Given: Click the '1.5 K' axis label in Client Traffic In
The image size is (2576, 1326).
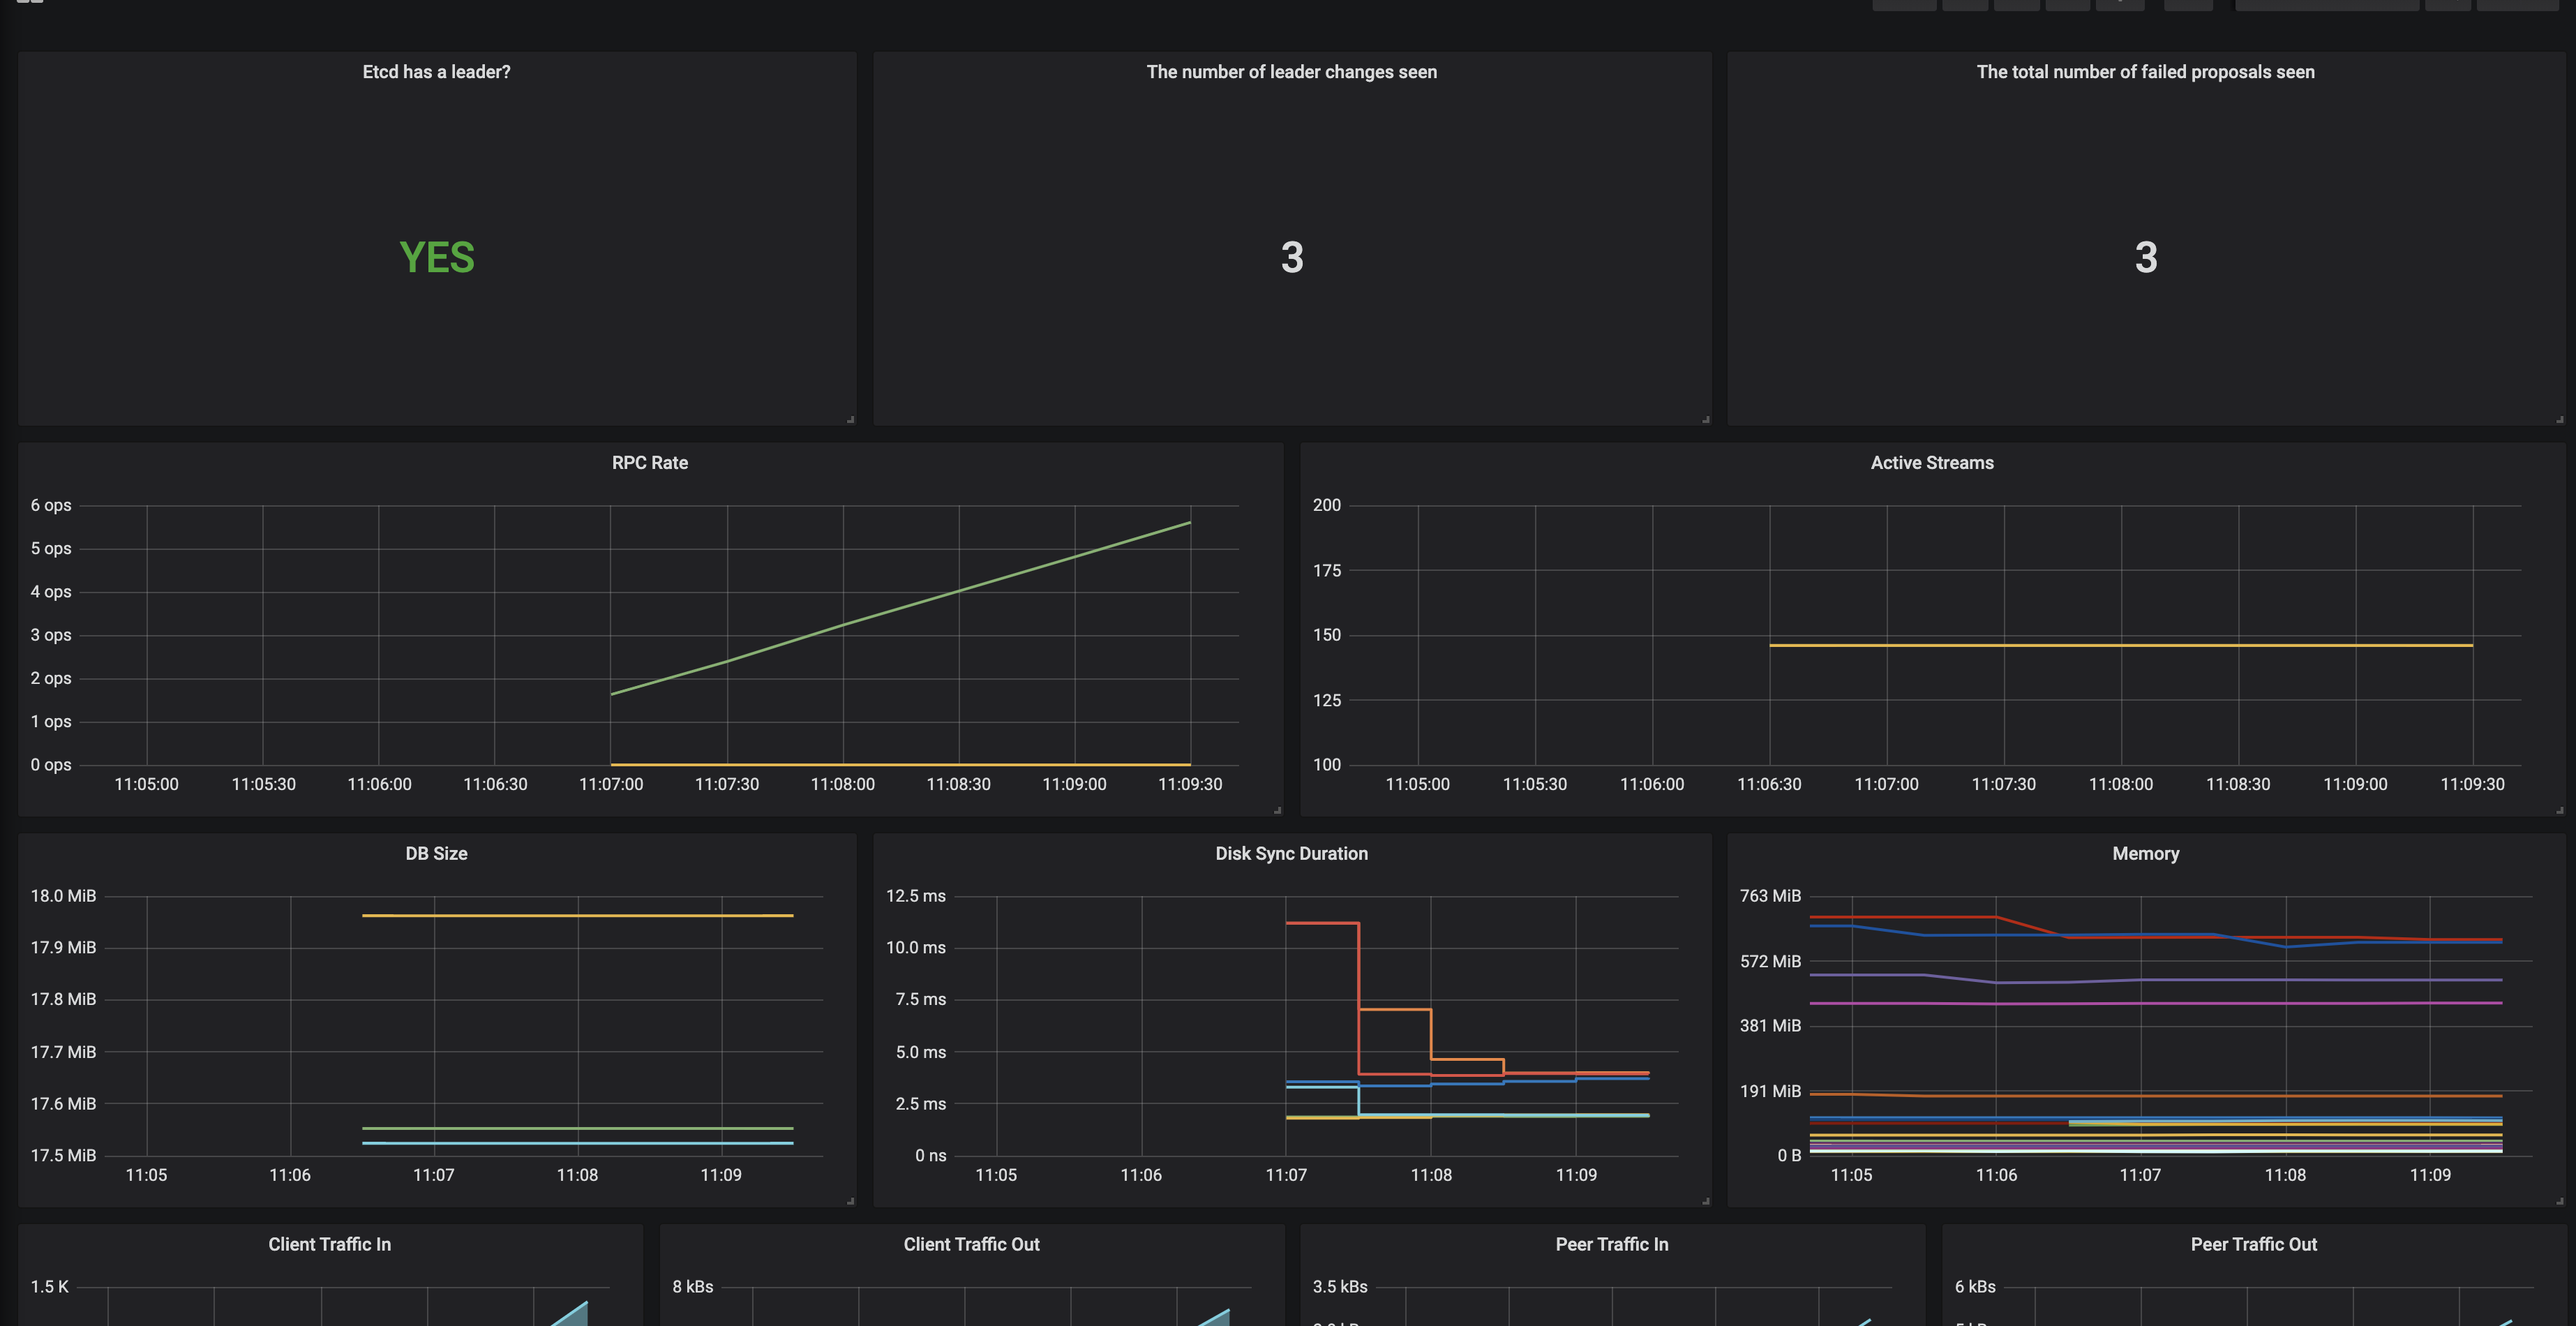Looking at the screenshot, I should 50,1287.
